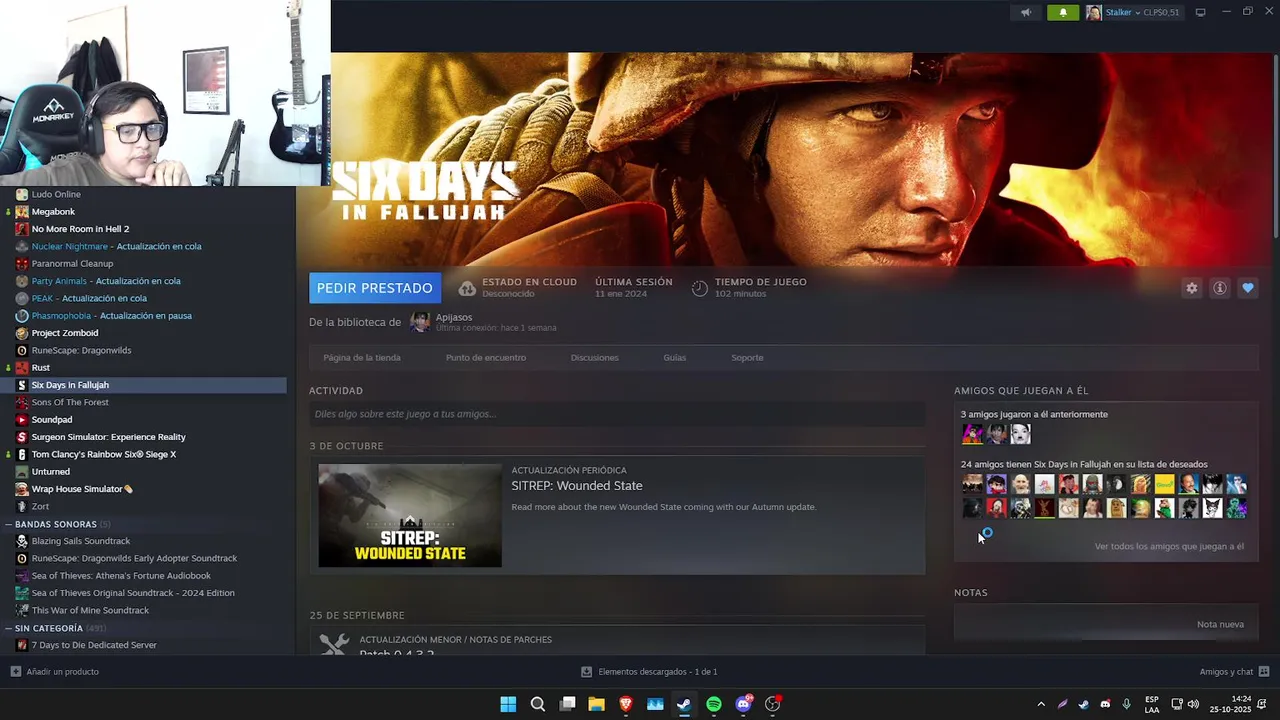Image resolution: width=1280 pixels, height=720 pixels.
Task: Select Paranormal Cleanup in library
Action: pyautogui.click(x=72, y=264)
